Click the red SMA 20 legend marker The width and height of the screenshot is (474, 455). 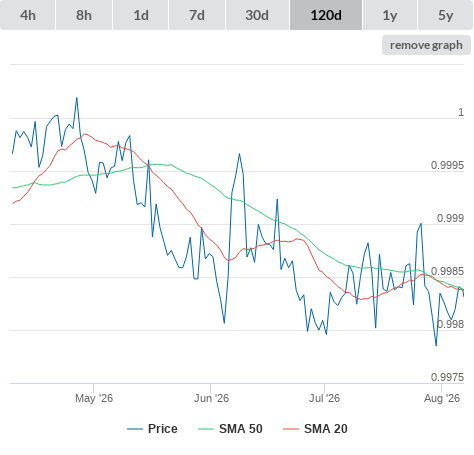tap(291, 429)
